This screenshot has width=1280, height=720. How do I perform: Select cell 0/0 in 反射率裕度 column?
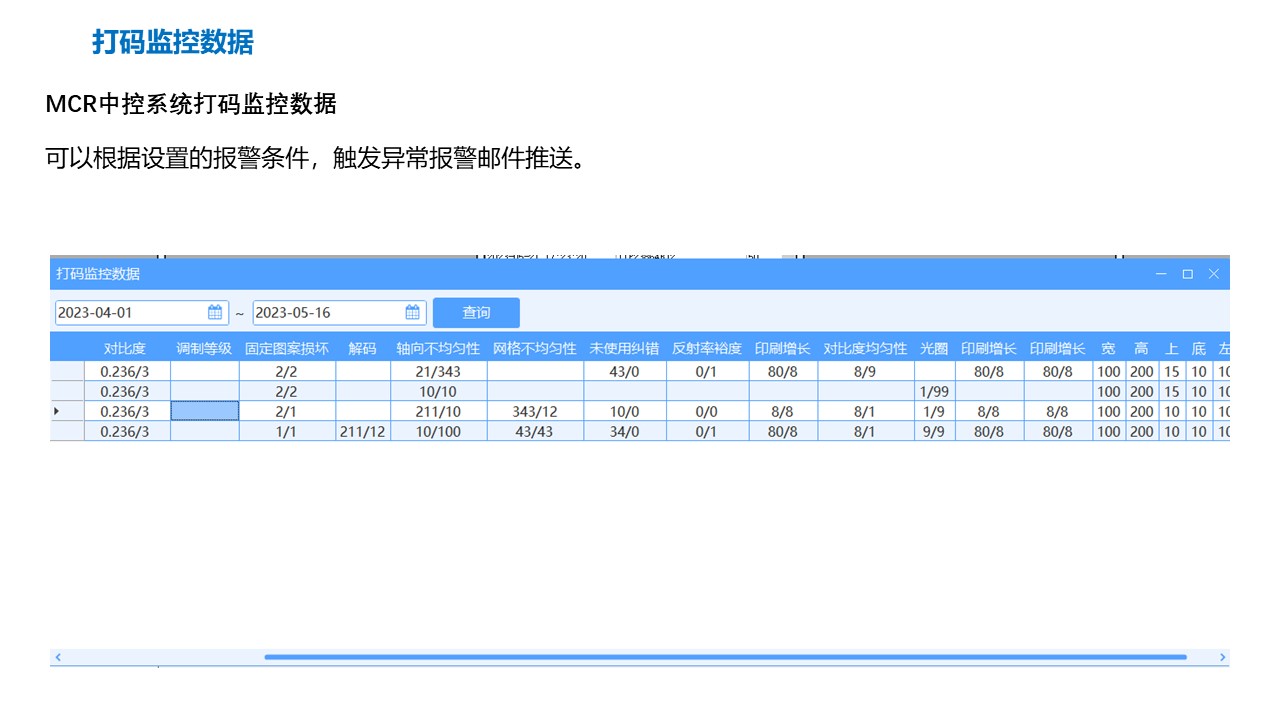coord(707,411)
